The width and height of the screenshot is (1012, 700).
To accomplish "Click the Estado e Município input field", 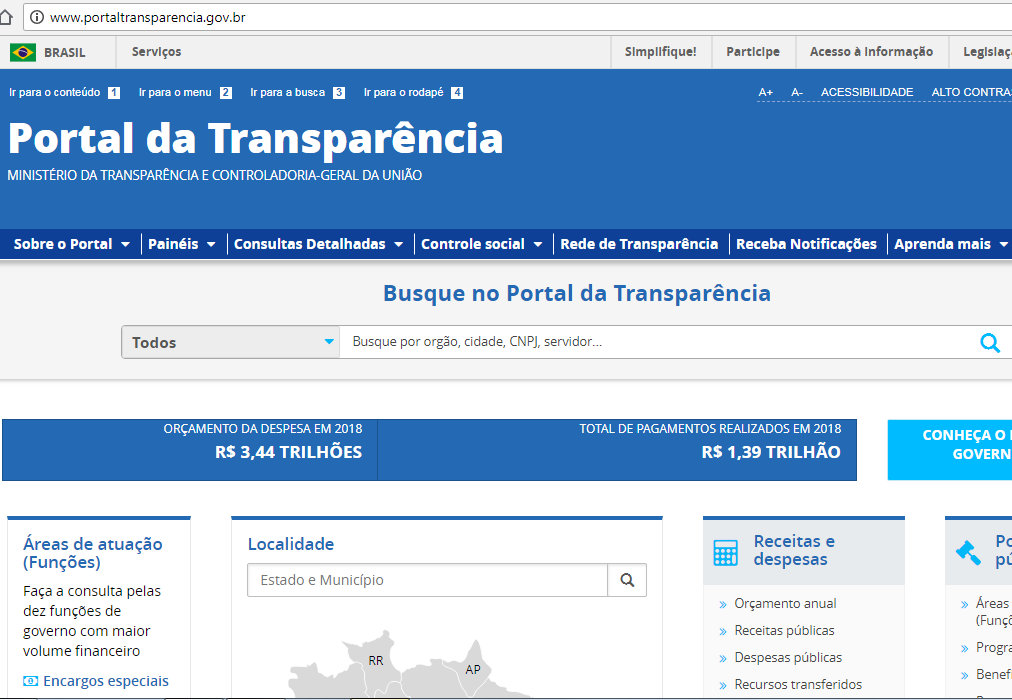I will click(427, 580).
